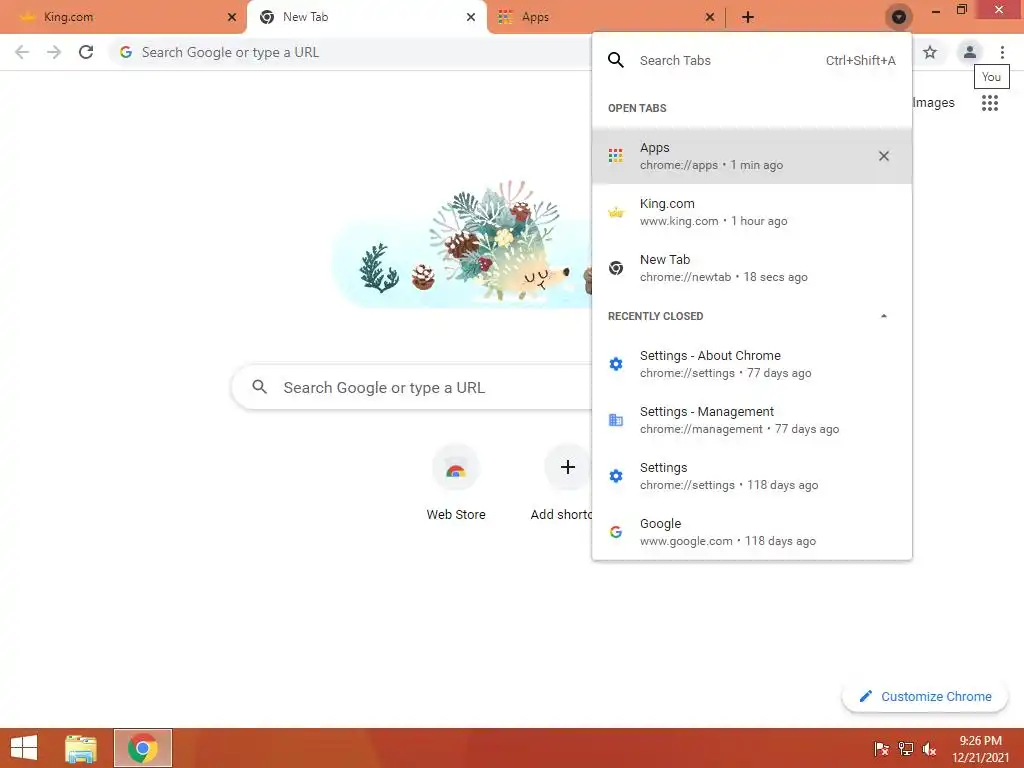Open the profile avatar menu

970,52
